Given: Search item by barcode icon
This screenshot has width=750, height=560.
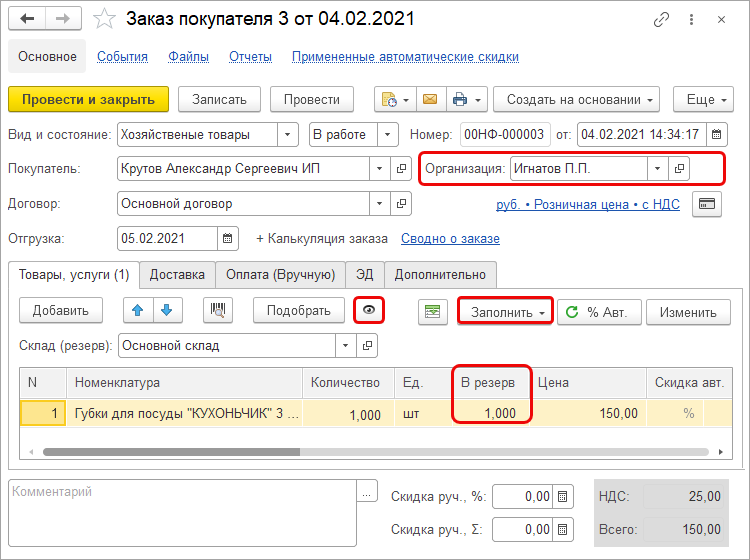Looking at the screenshot, I should (218, 310).
